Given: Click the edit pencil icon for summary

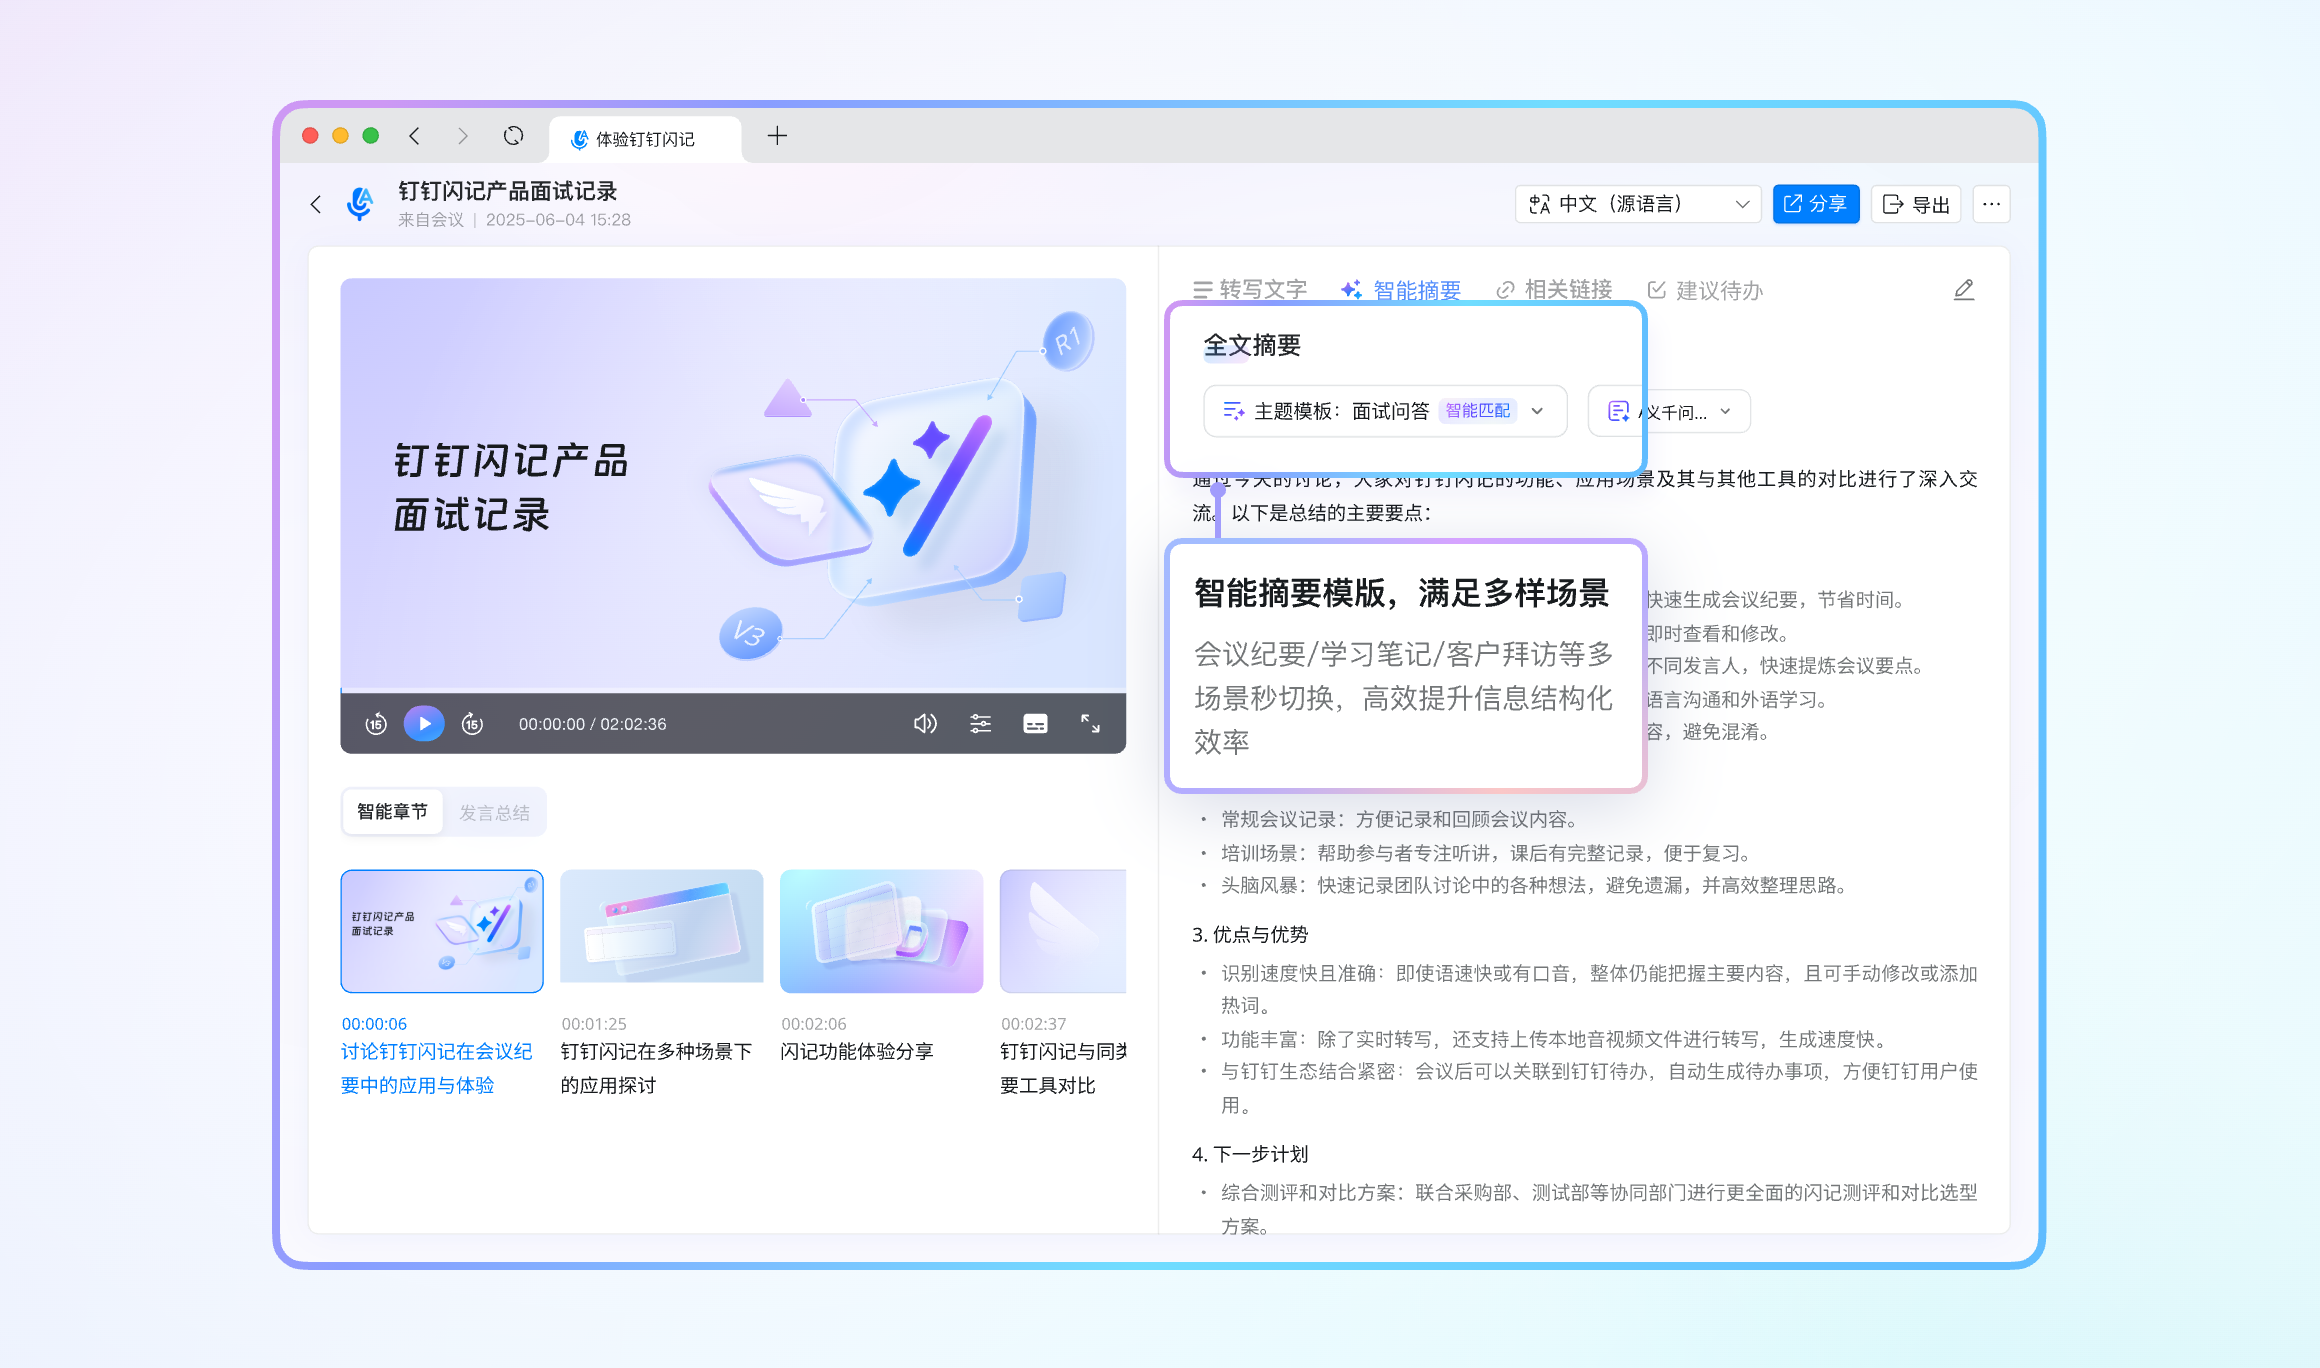Looking at the screenshot, I should pyautogui.click(x=1963, y=290).
